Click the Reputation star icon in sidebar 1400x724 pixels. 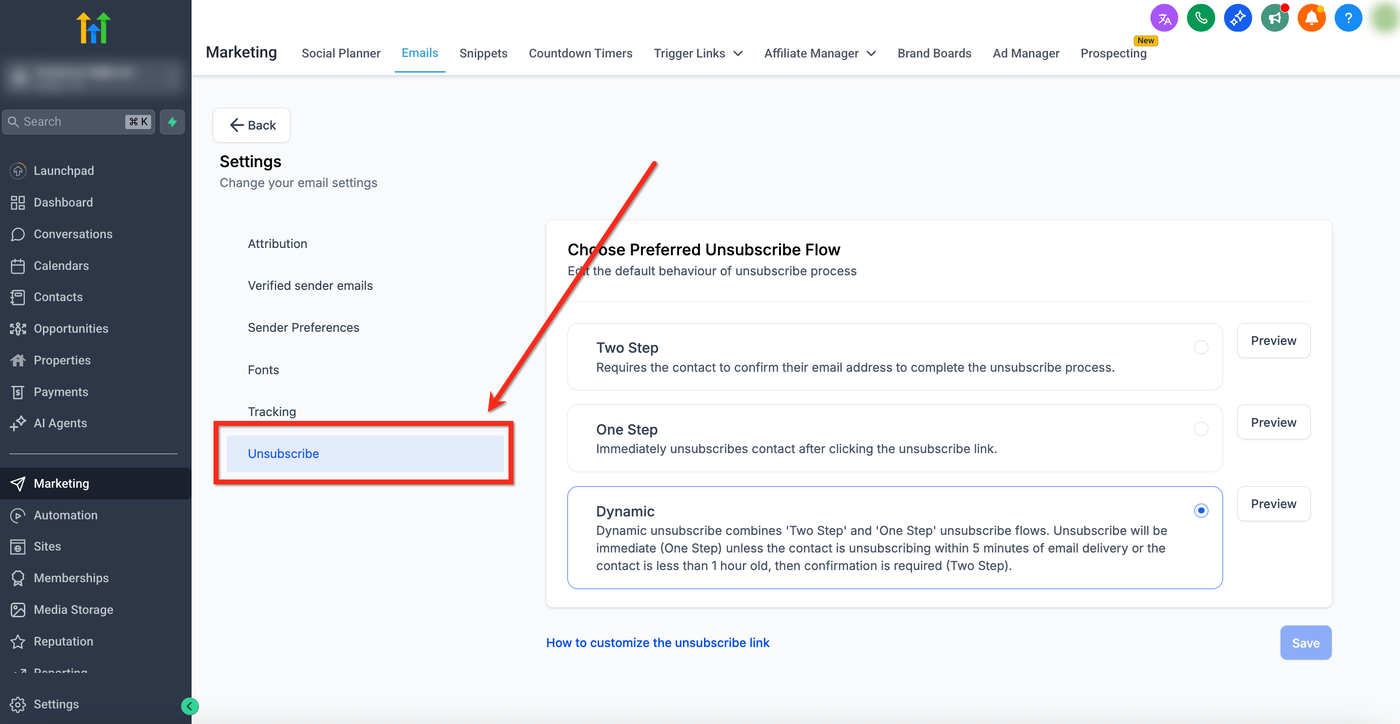point(18,642)
